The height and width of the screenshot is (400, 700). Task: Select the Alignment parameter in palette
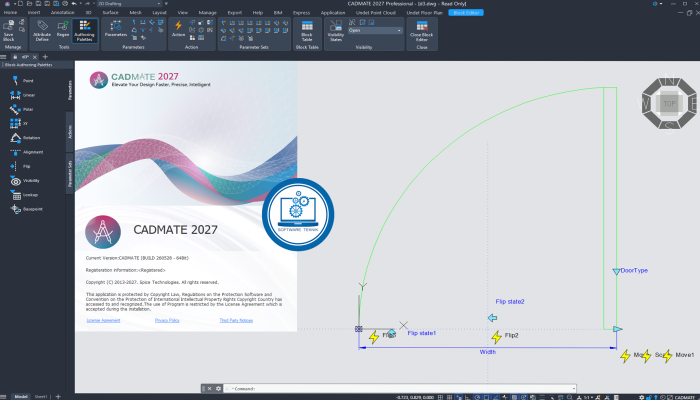(x=27, y=152)
